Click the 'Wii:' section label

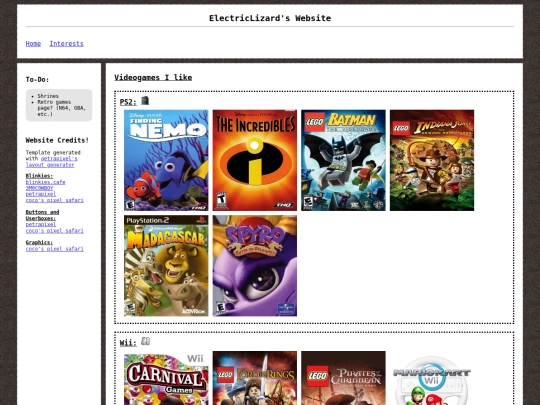click(128, 343)
